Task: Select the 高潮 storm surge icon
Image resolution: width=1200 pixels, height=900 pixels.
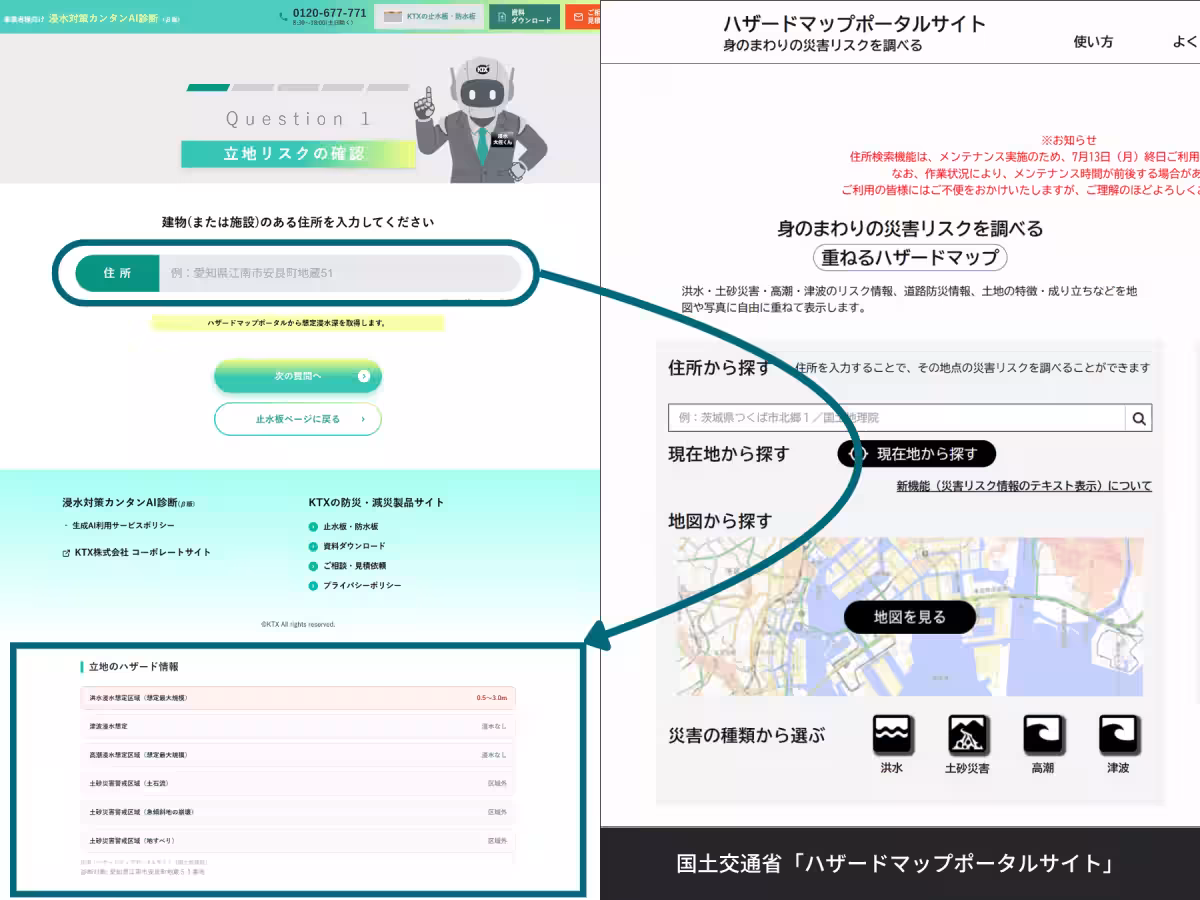Action: coord(1043,736)
